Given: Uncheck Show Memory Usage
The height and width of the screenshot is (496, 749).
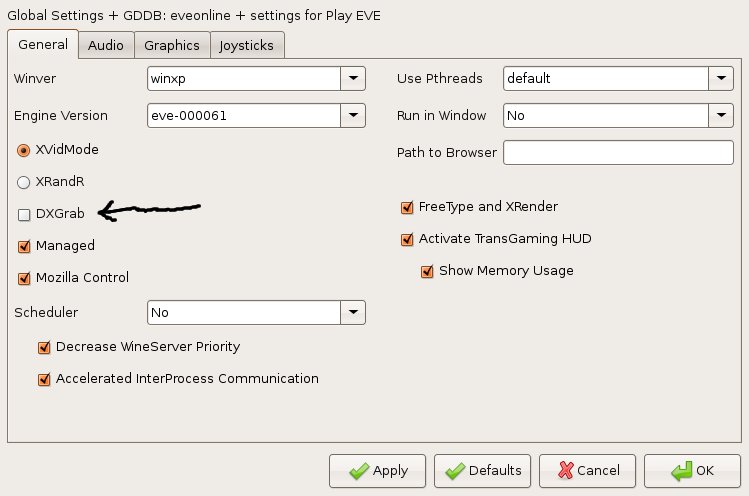Looking at the screenshot, I should [x=428, y=271].
